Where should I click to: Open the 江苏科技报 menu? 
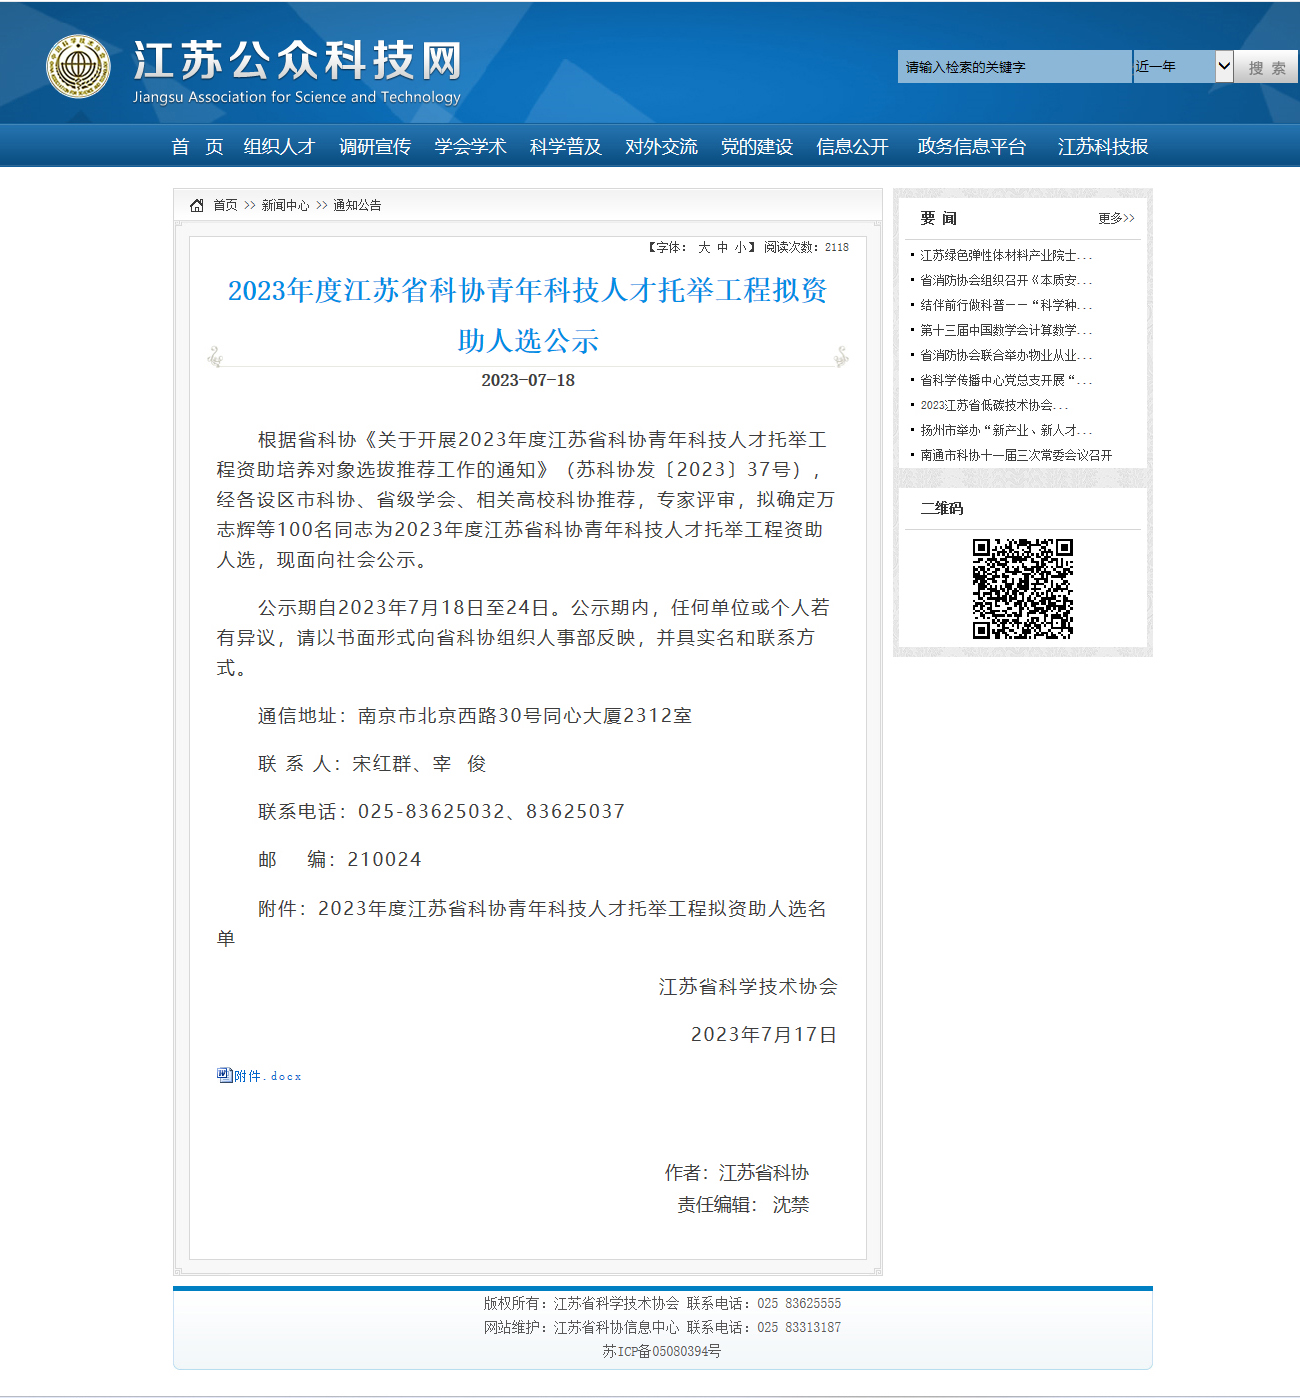pyautogui.click(x=1103, y=147)
